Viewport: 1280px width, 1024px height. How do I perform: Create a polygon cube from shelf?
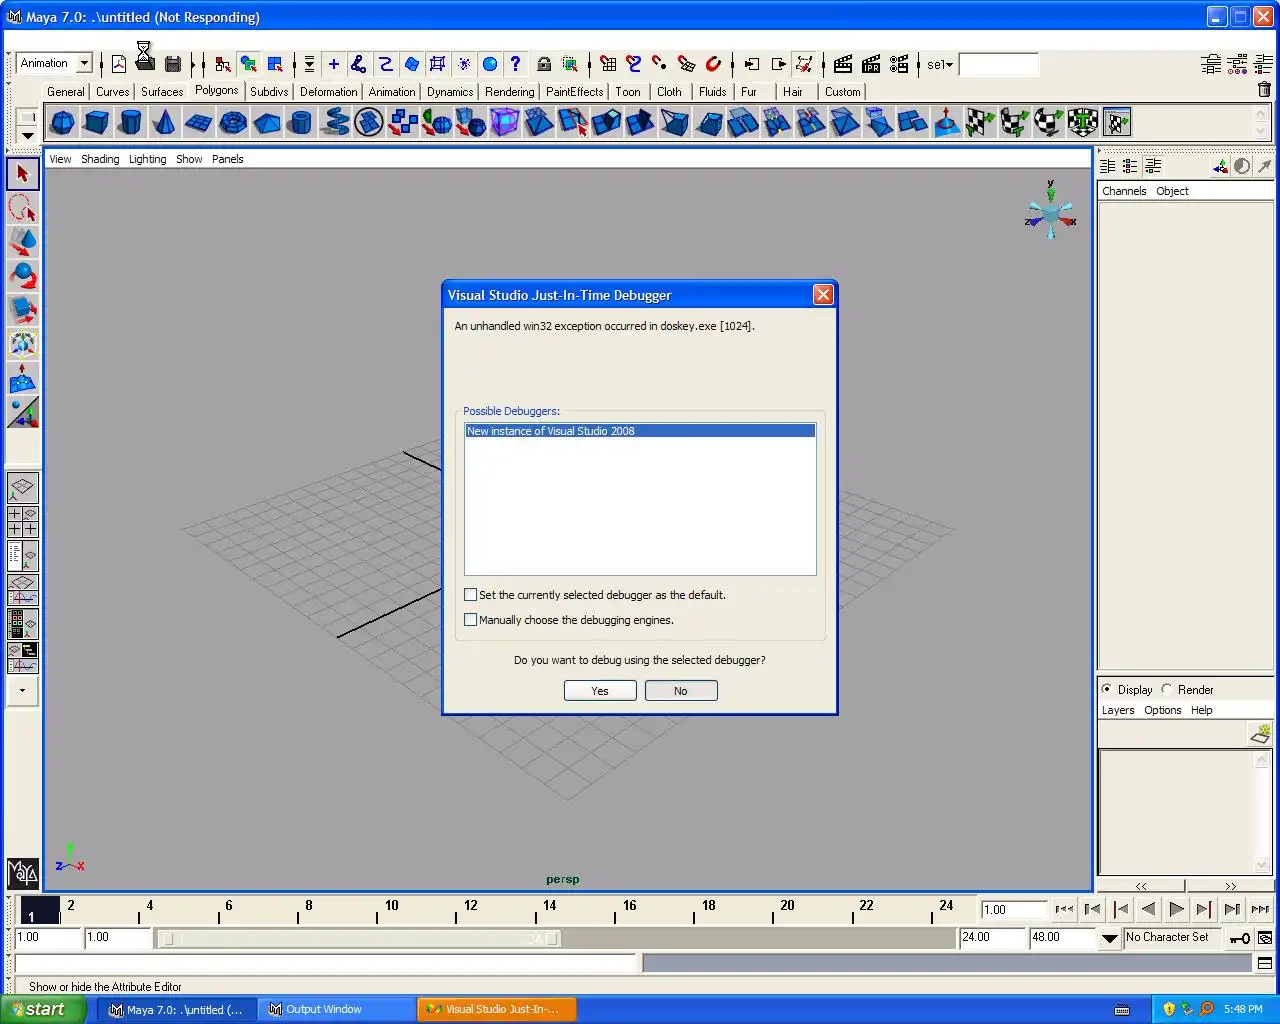coord(96,123)
